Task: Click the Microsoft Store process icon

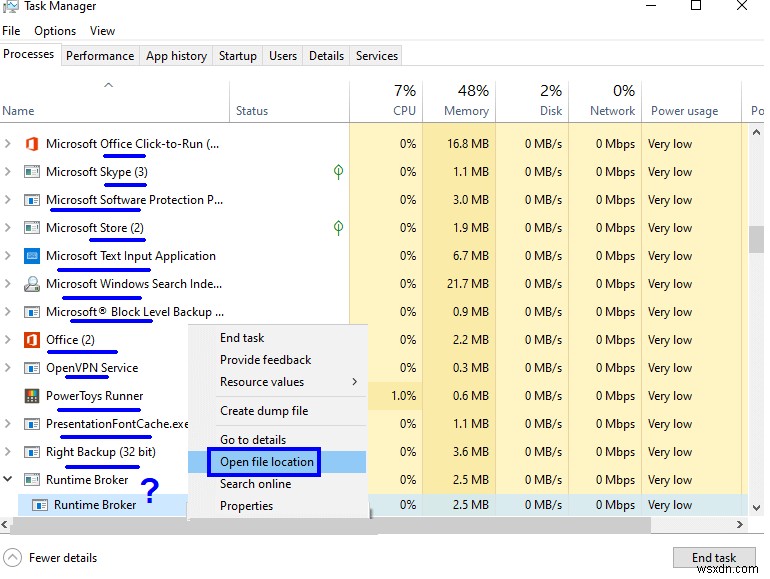Action: point(31,228)
